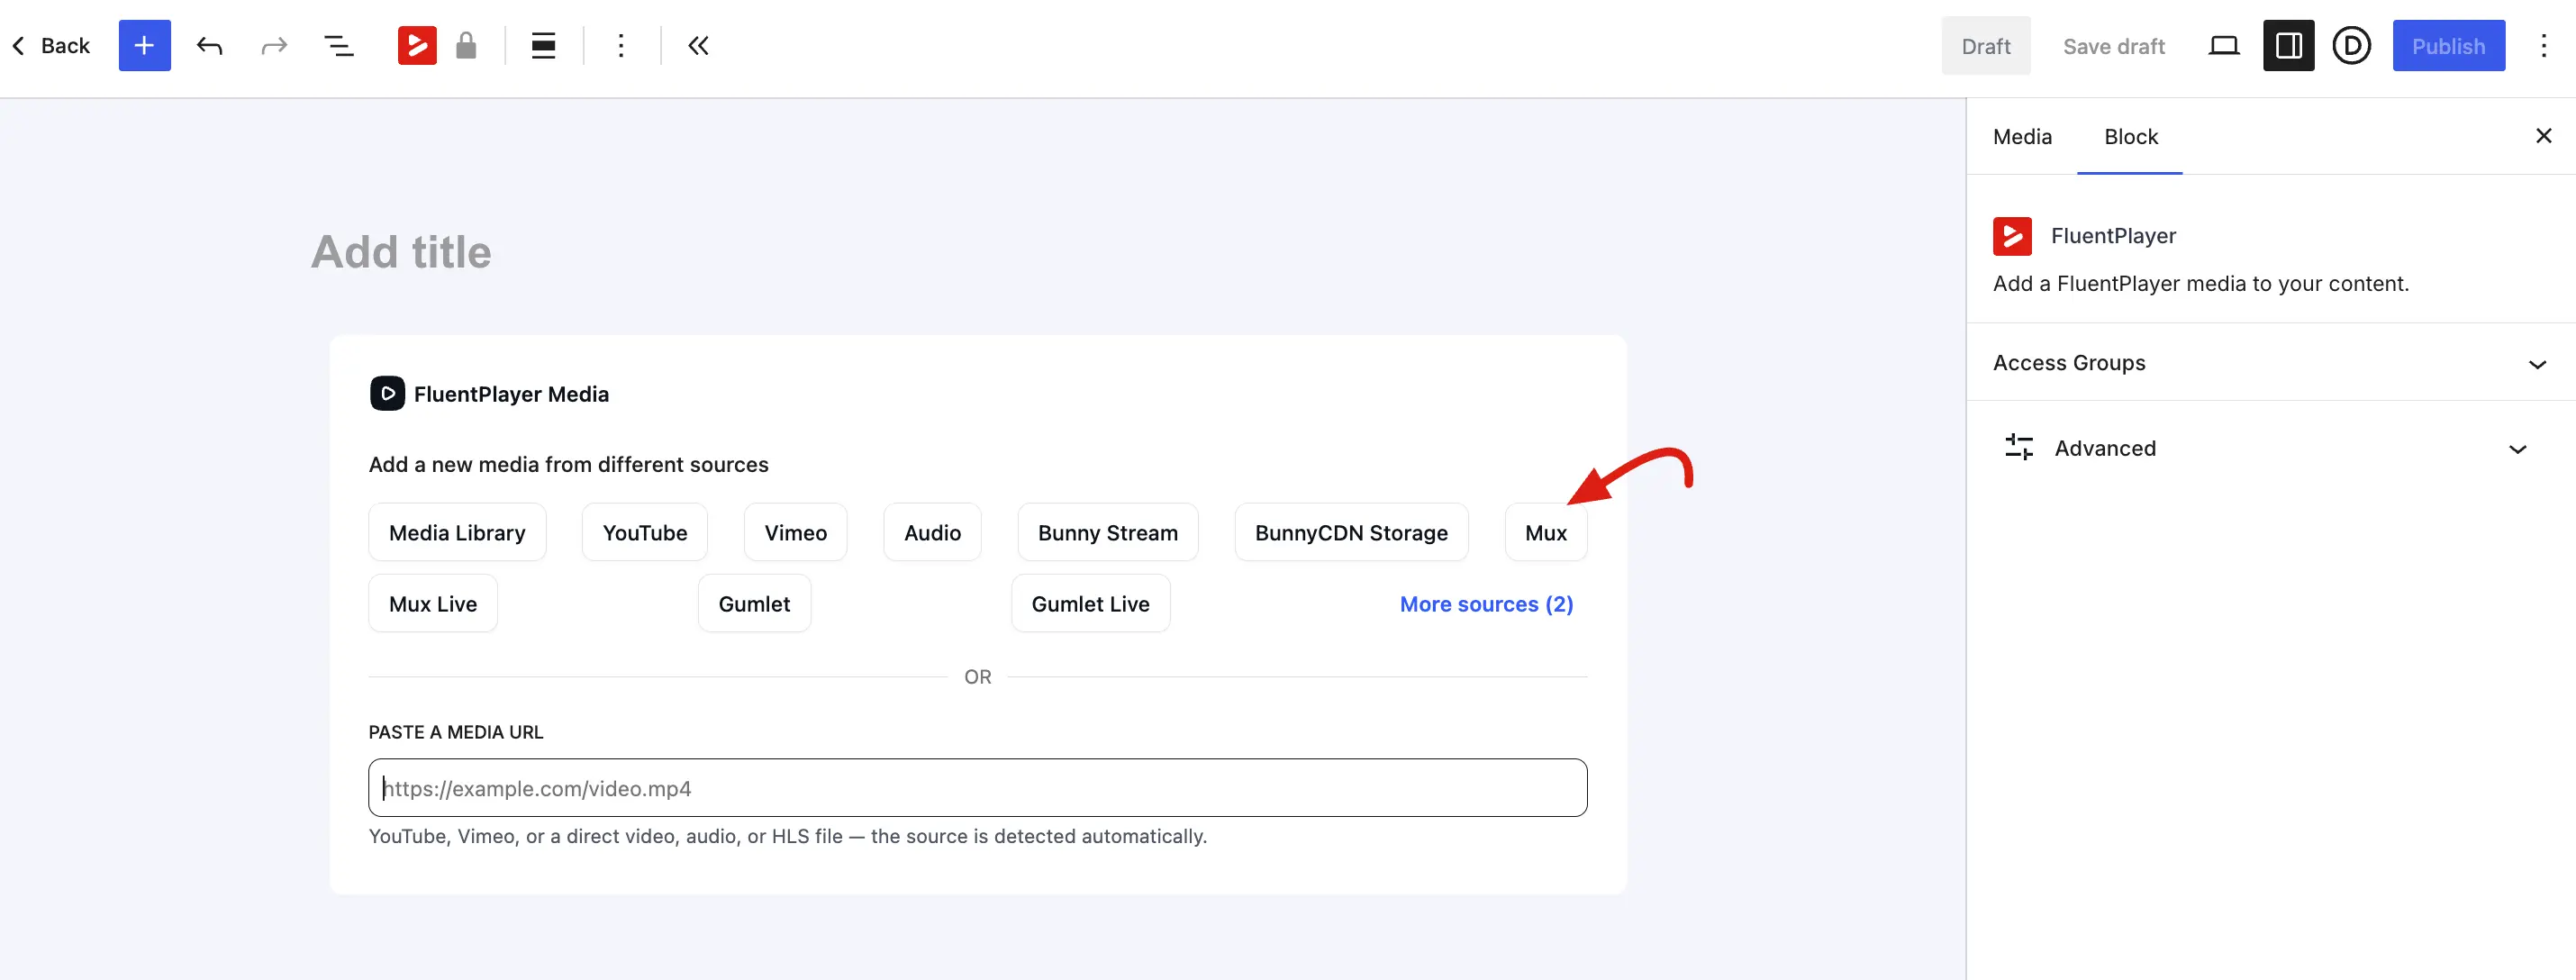Close the settings sidebar
The height and width of the screenshot is (980, 2576).
2544,136
